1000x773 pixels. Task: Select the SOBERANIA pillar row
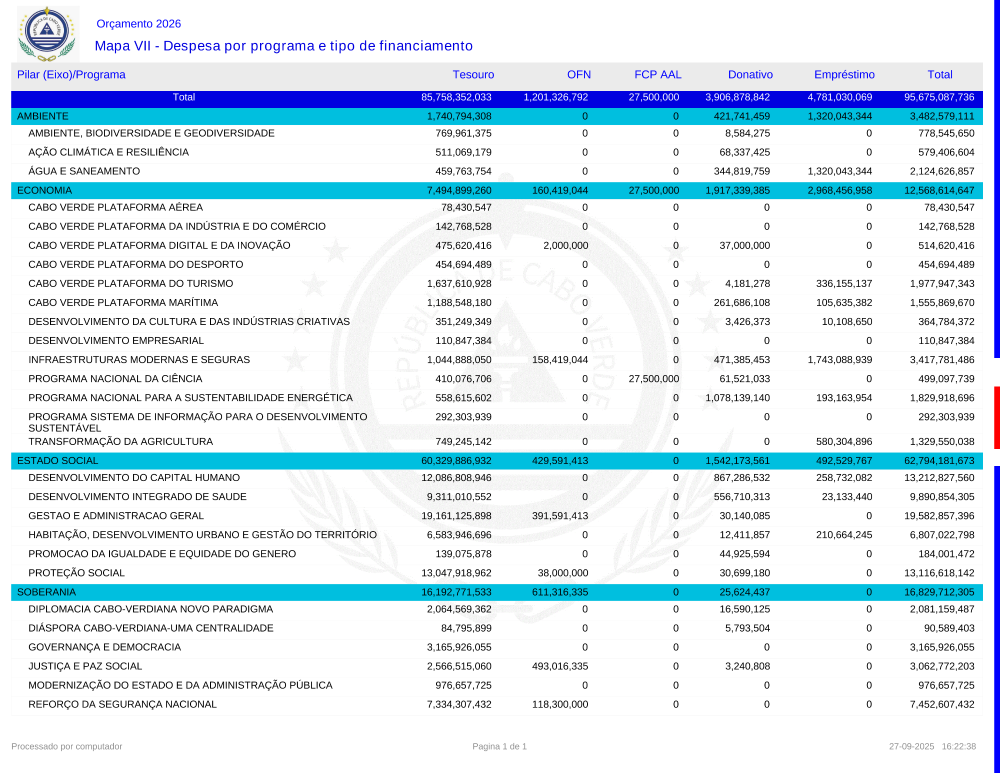48,592
